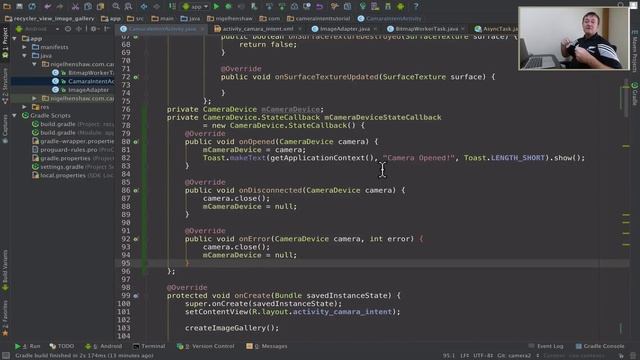Click the main breadcrumb folder
Viewport: 640px width, 360px height.
tap(162, 18)
